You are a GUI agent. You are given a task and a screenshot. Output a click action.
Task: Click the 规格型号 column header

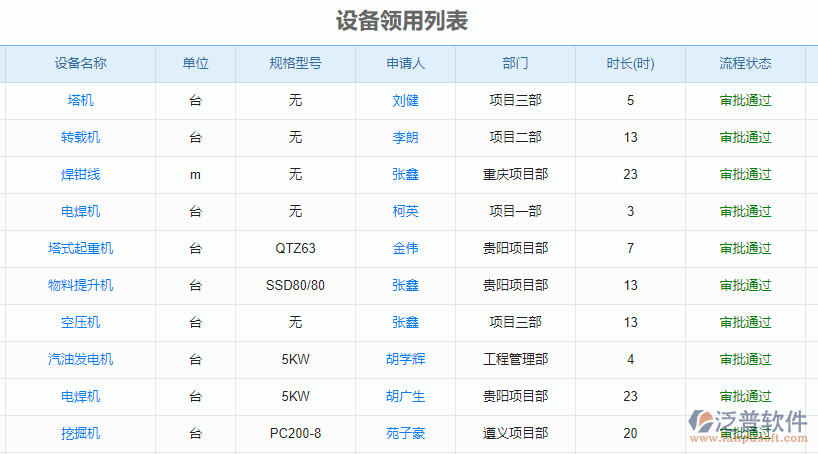(x=295, y=64)
